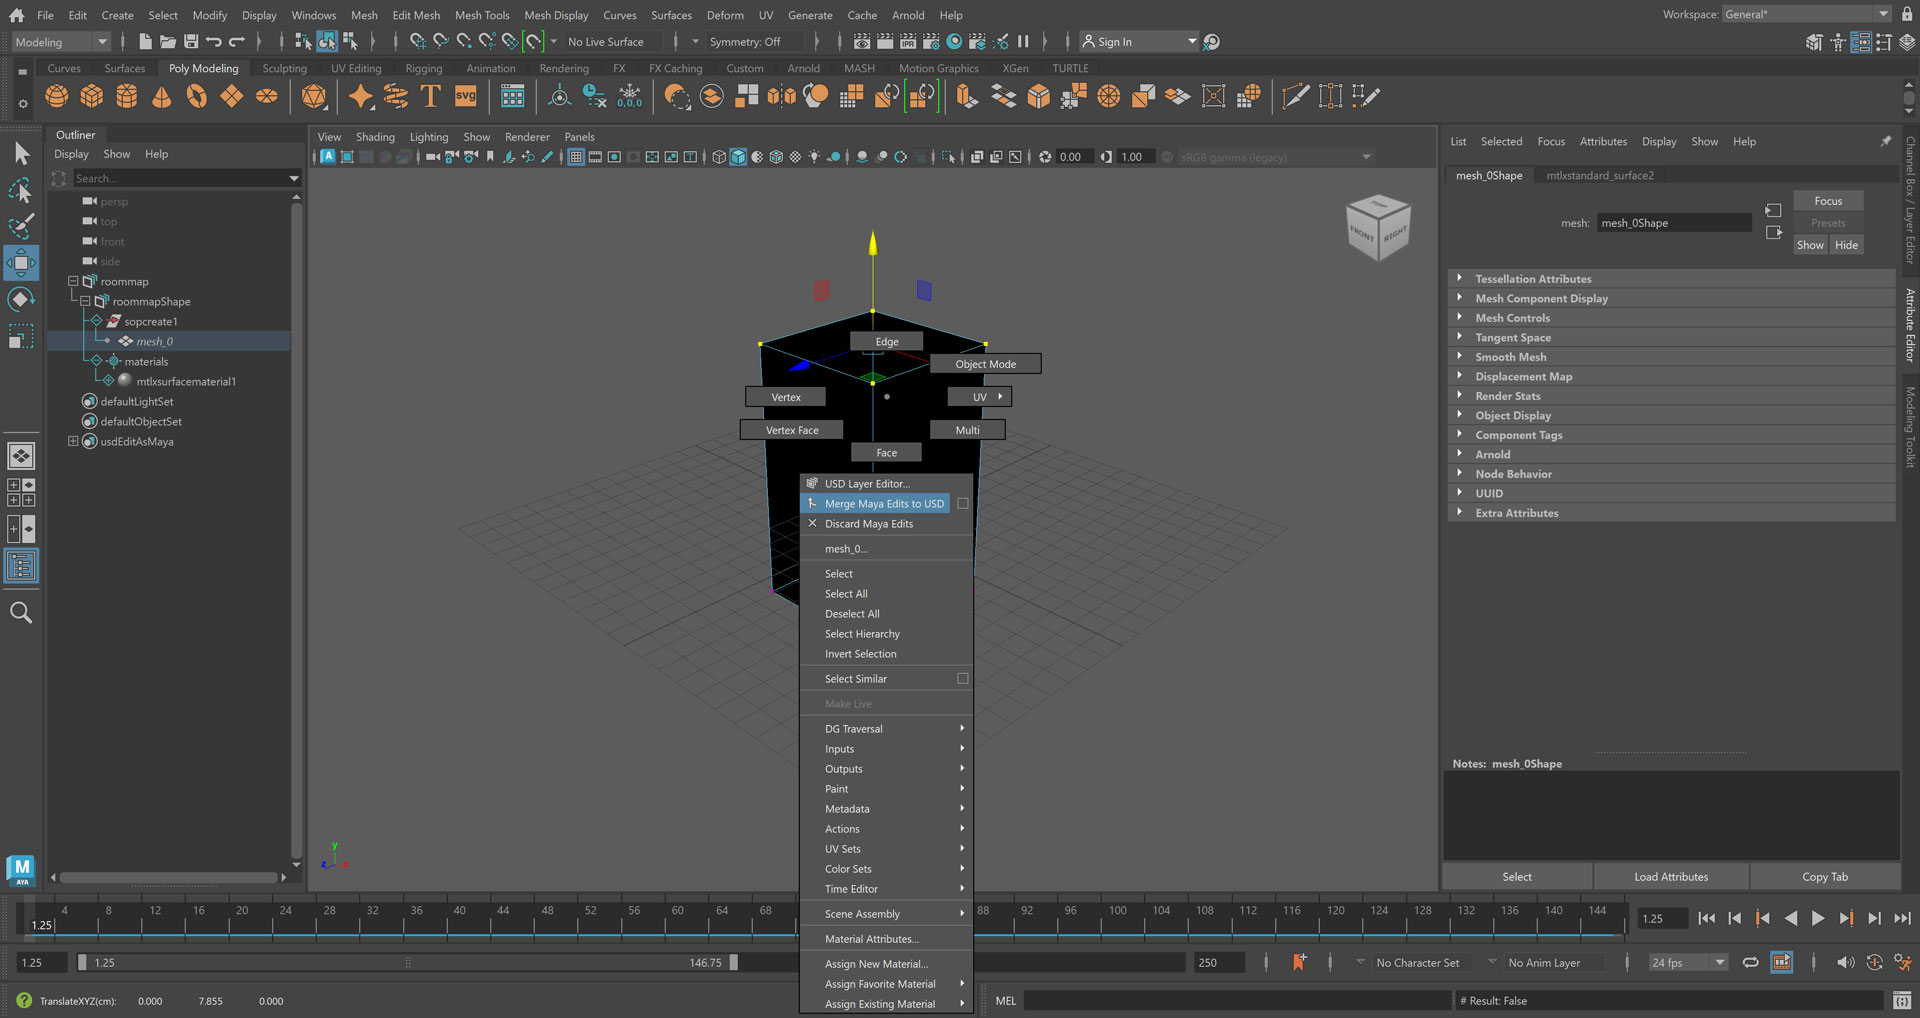Image resolution: width=1920 pixels, height=1018 pixels.
Task: Toggle the shelf Custom tab
Action: tap(744, 68)
